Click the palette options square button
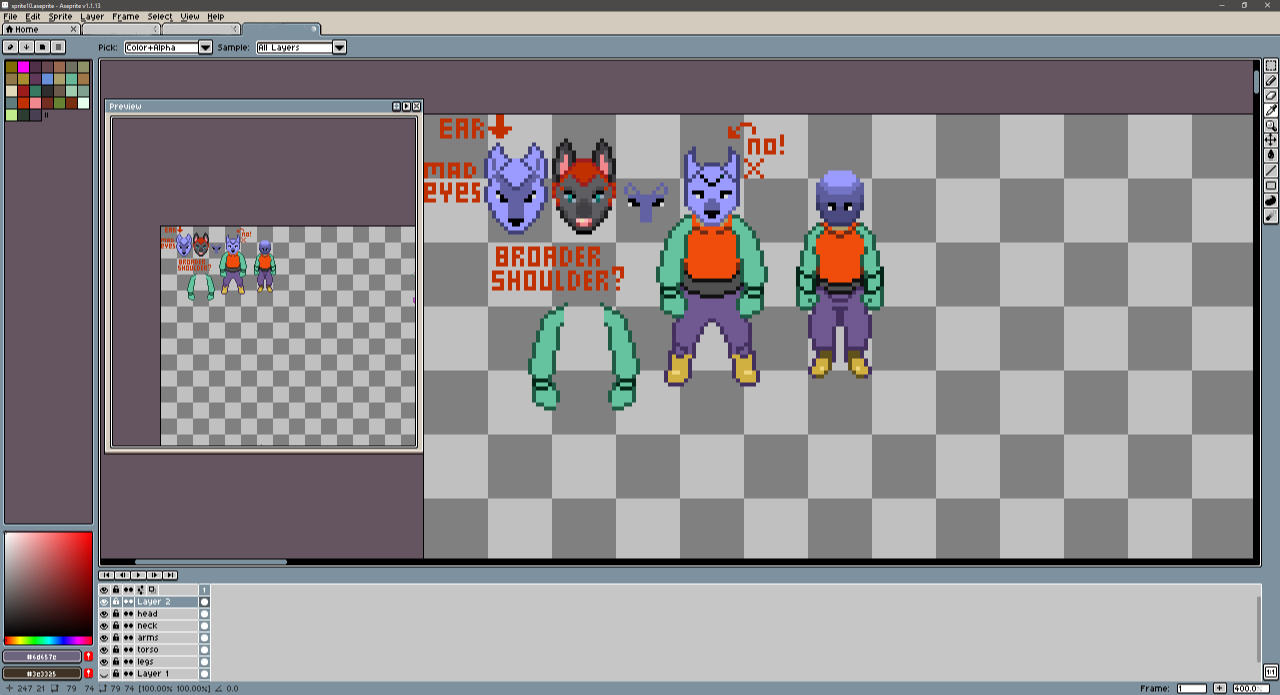 (59, 47)
